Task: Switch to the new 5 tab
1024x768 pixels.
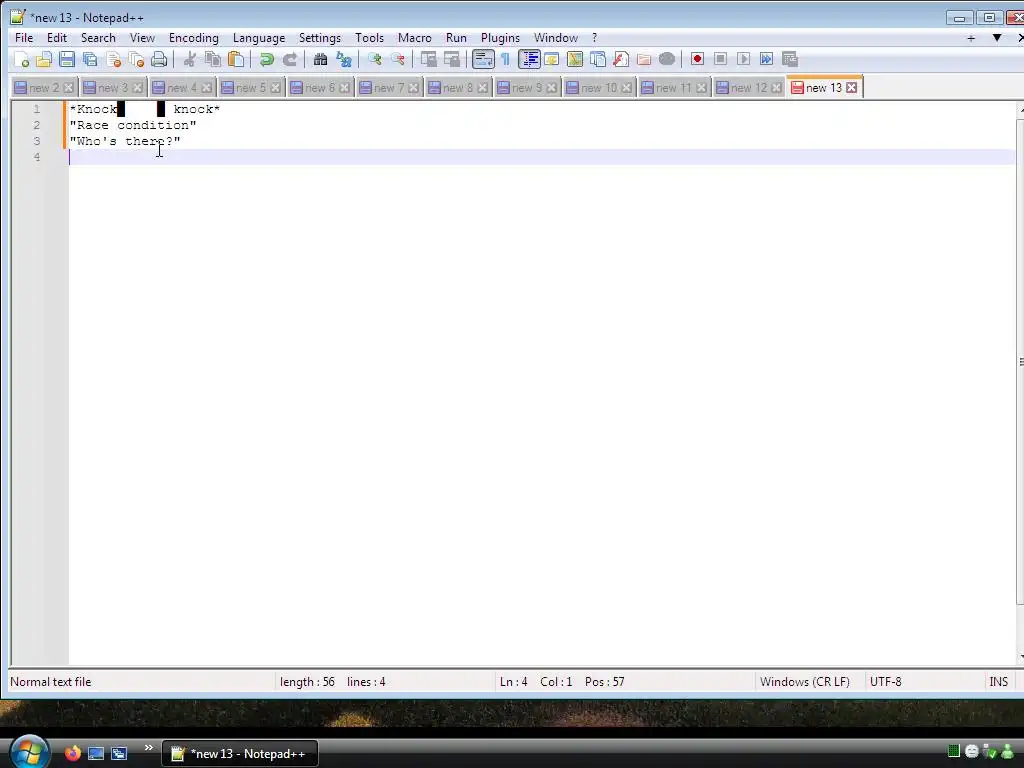Action: click(251, 88)
